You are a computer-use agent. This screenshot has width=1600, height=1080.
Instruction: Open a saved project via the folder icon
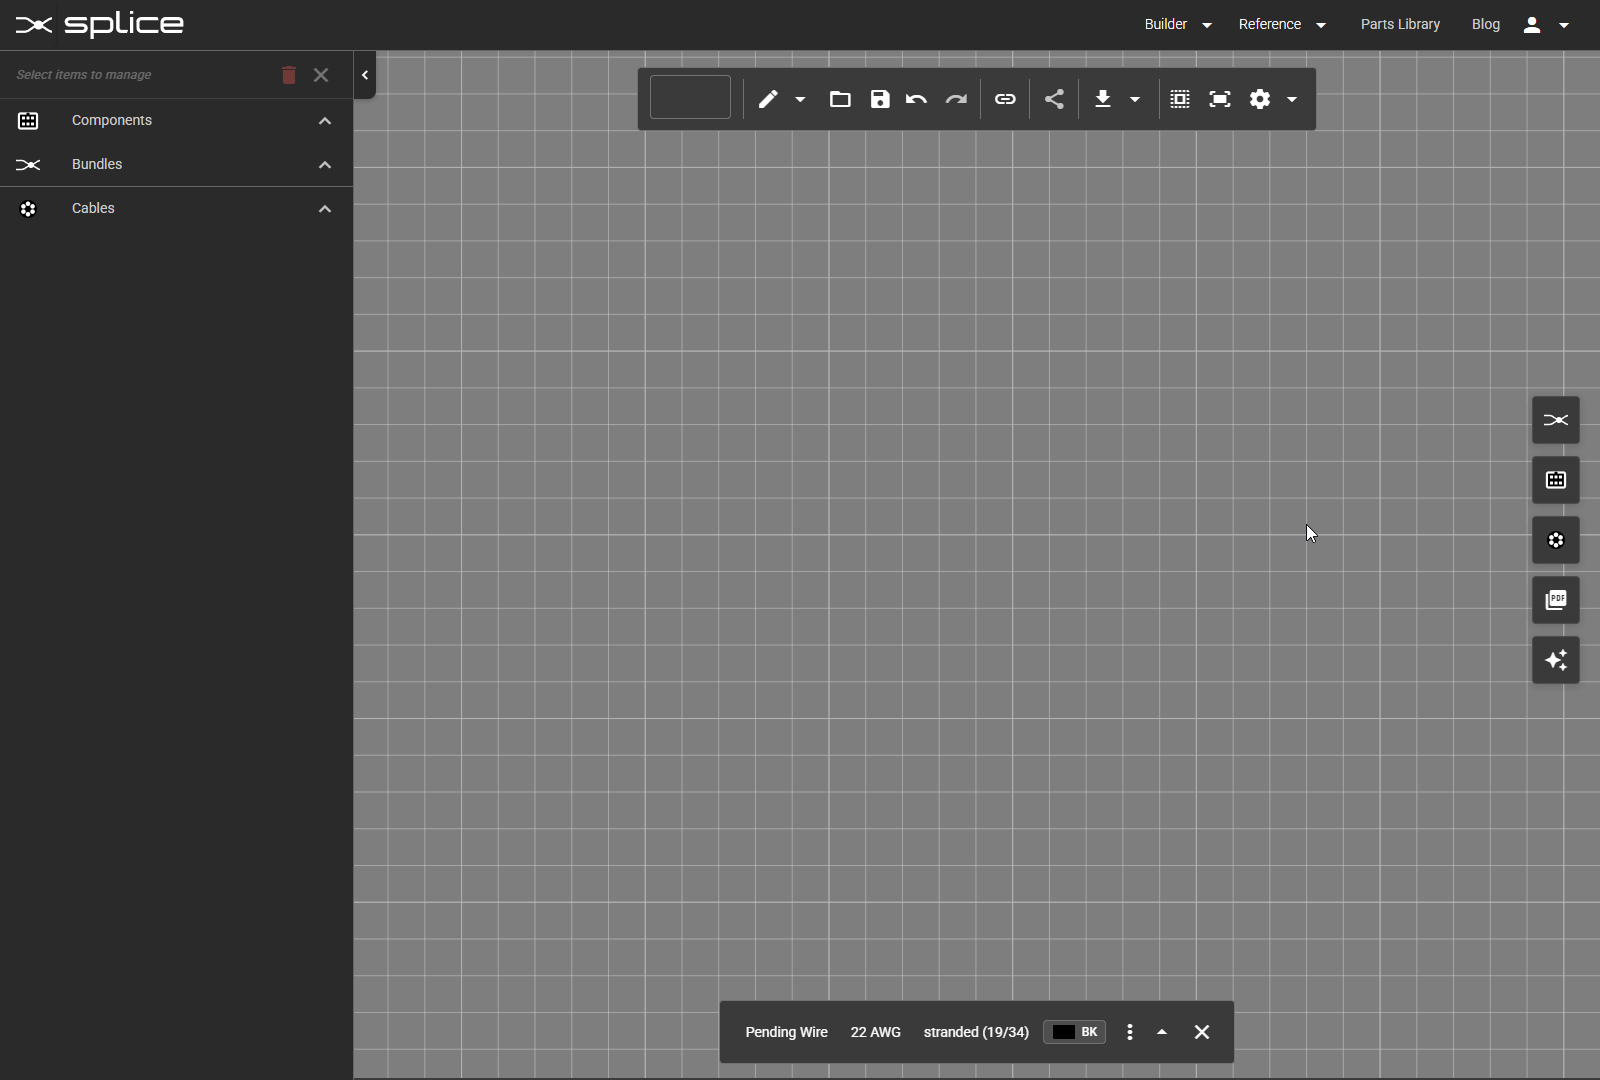[841, 99]
